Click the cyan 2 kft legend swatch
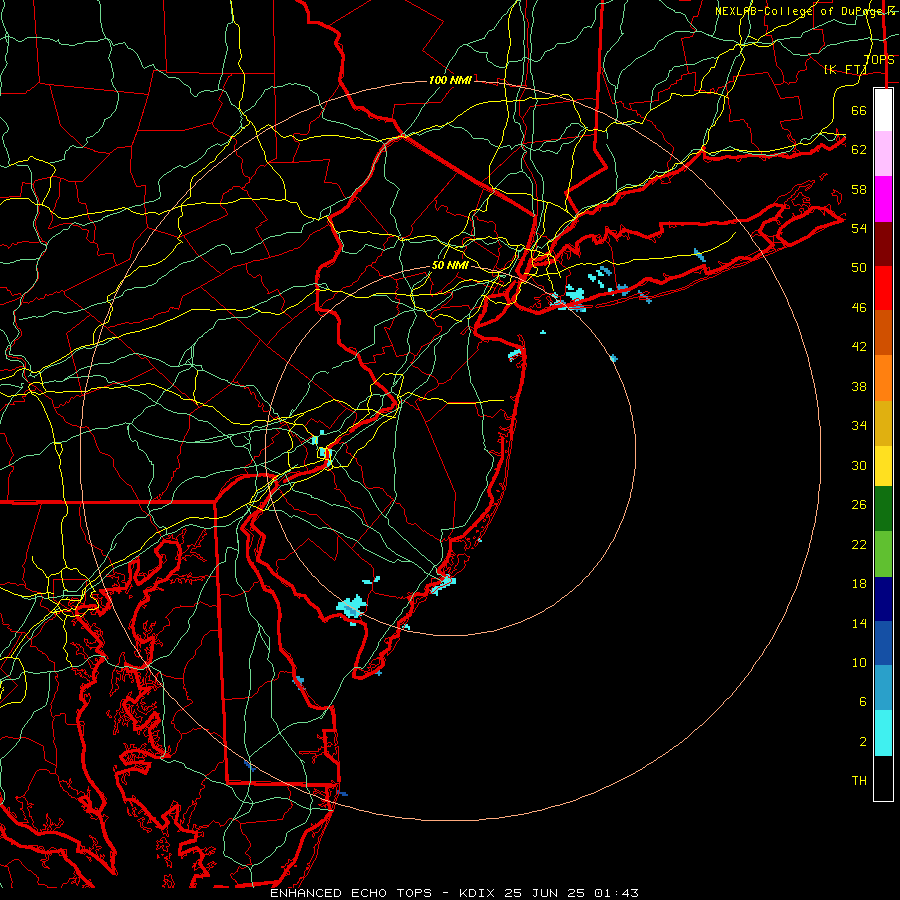This screenshot has height=900, width=900. (883, 733)
